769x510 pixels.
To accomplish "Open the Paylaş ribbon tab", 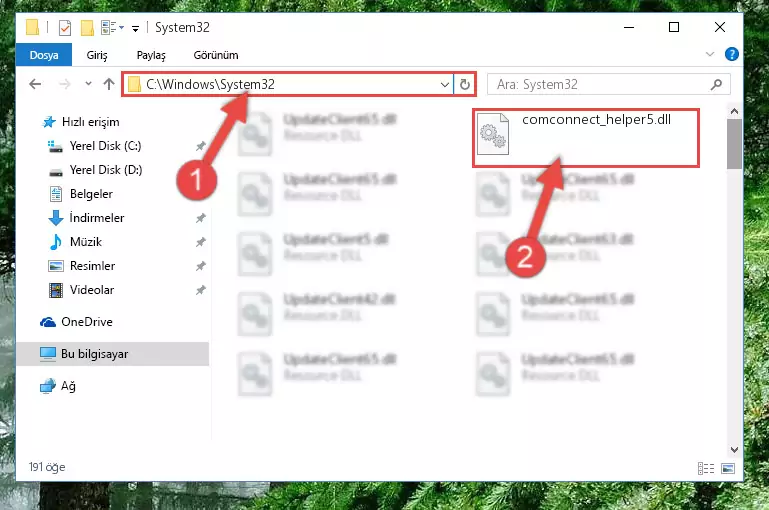I will coord(151,55).
